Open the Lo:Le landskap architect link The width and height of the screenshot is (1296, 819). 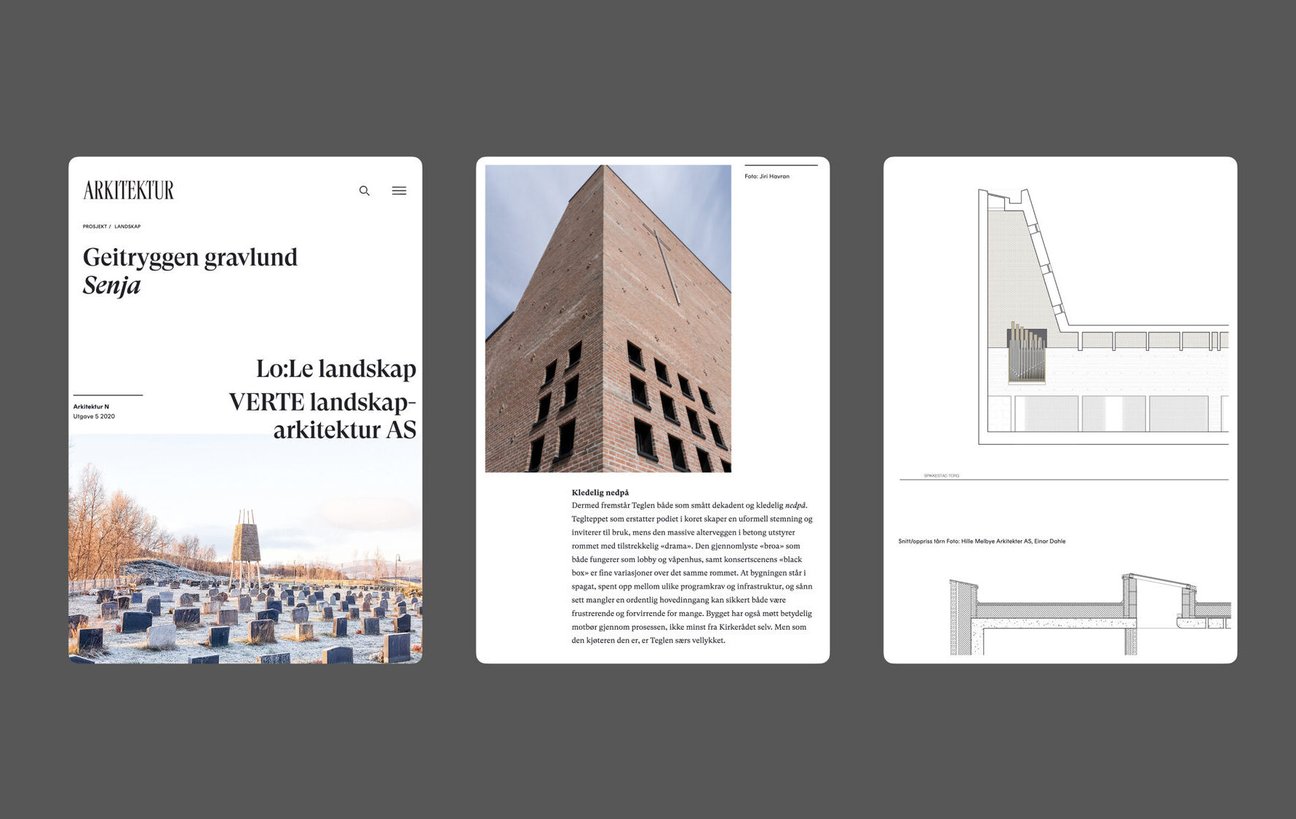pos(335,369)
